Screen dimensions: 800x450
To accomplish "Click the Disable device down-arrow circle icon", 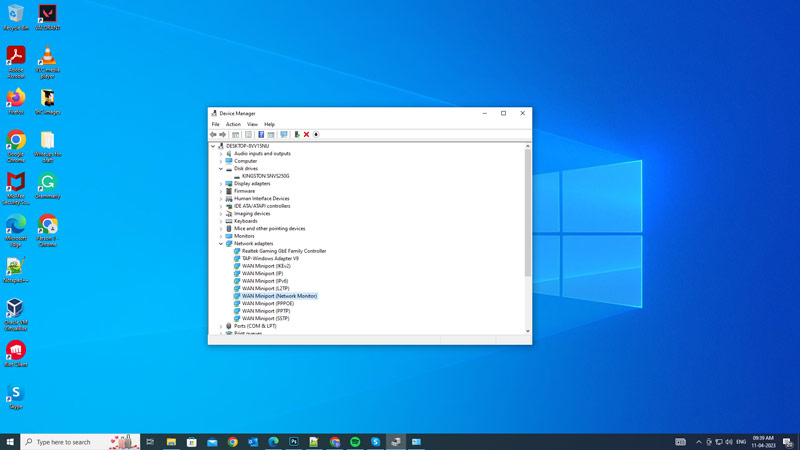I will point(316,135).
